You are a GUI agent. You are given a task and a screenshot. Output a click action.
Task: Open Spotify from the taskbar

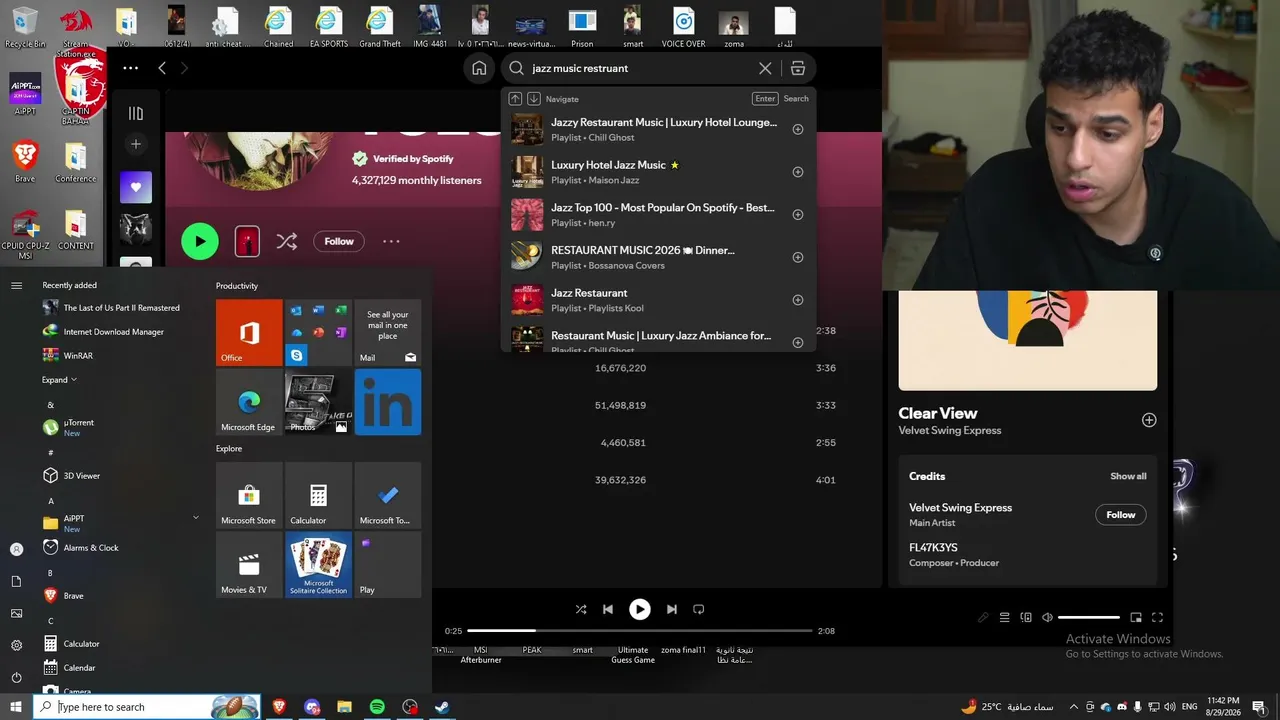point(377,707)
